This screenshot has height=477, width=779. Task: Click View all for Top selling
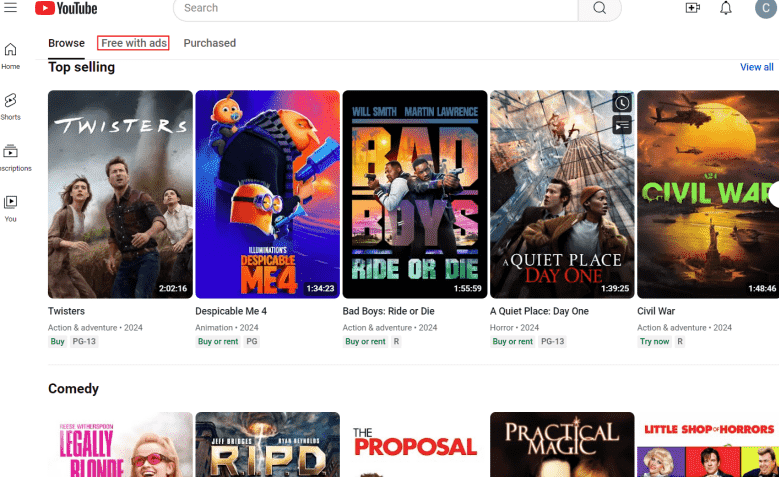click(756, 67)
